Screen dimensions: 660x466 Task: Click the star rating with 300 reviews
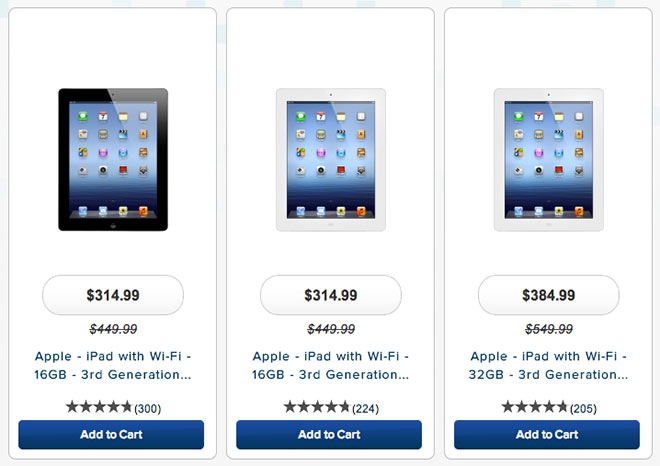[x=99, y=407]
